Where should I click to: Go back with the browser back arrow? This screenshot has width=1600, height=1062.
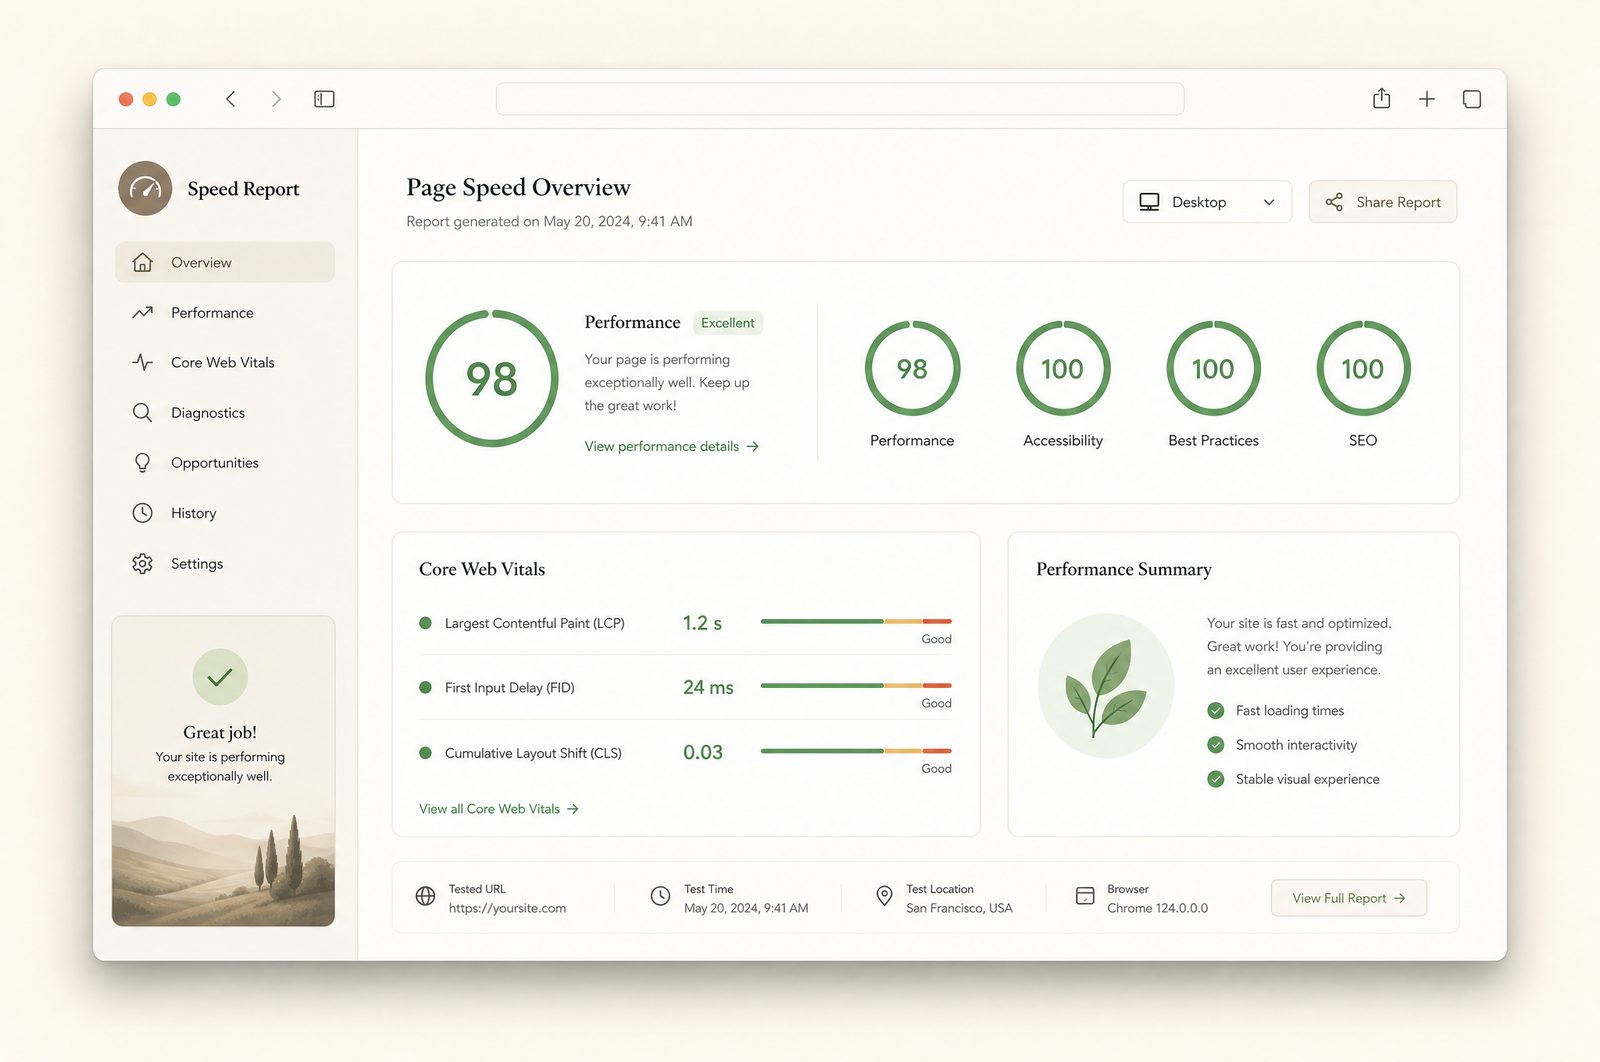[231, 99]
